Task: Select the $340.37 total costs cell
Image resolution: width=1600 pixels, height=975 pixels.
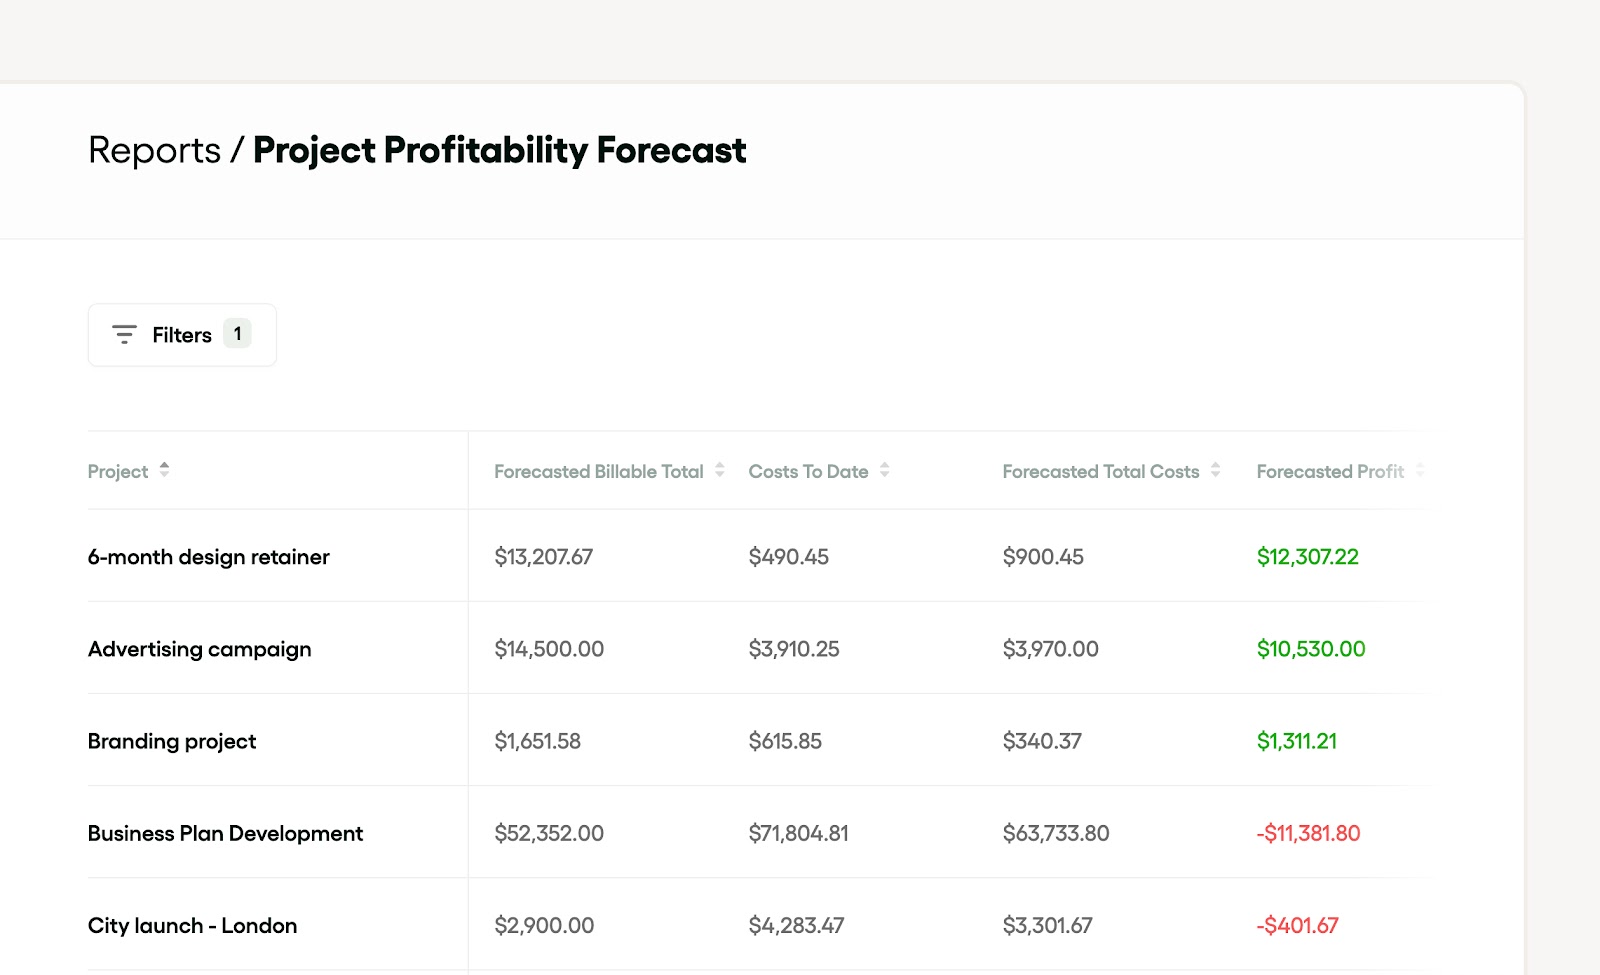Action: pos(1042,741)
